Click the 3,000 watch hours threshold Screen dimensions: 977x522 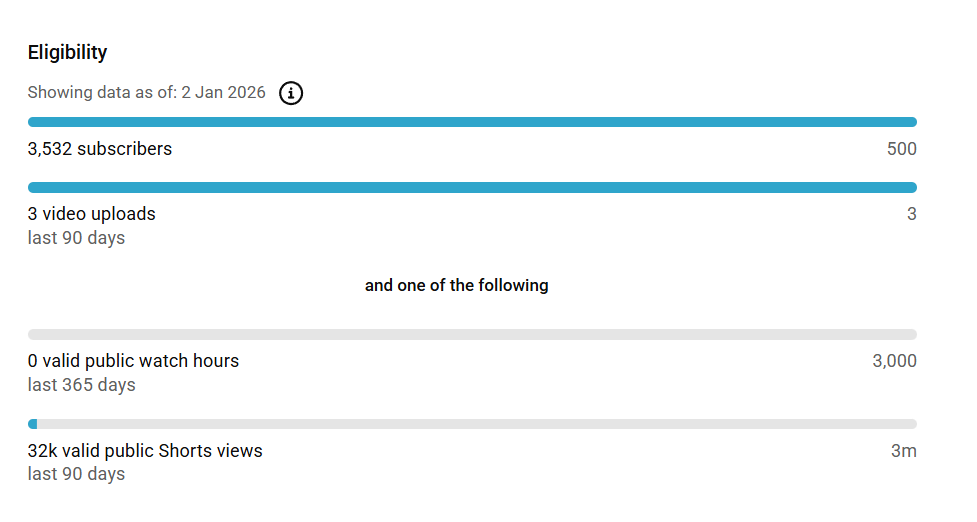click(x=894, y=361)
